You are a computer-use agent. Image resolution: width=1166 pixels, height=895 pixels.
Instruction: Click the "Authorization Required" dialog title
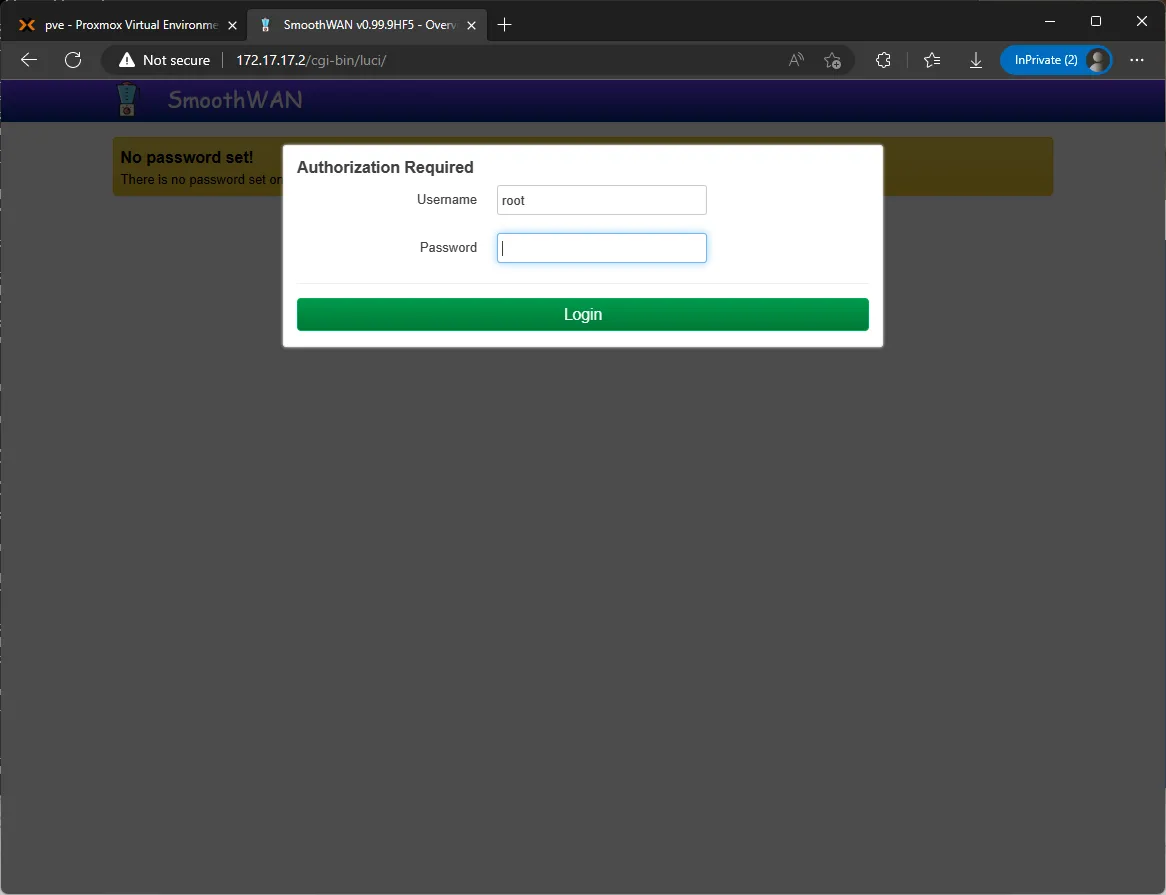[385, 167]
